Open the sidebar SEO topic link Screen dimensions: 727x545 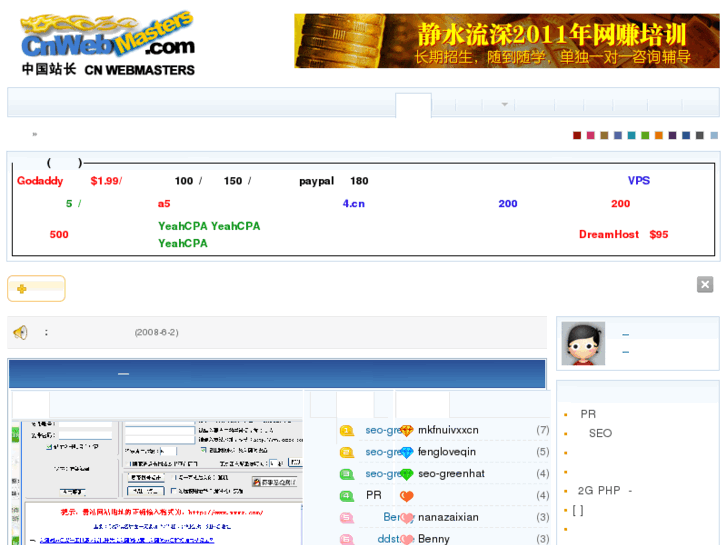[600, 433]
